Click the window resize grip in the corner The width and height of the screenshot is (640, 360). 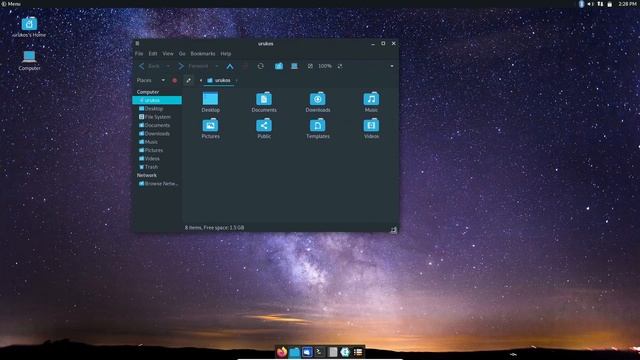pos(394,230)
